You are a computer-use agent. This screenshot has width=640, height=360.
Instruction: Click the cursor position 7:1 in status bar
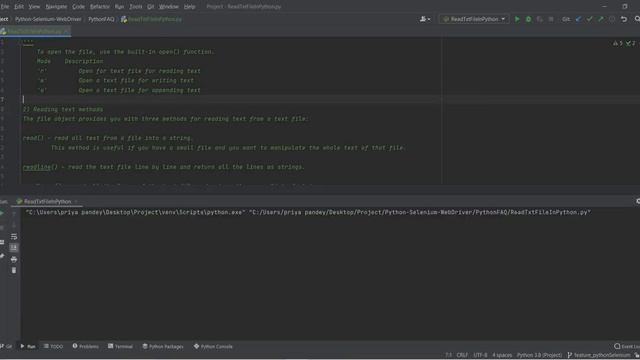click(449, 355)
